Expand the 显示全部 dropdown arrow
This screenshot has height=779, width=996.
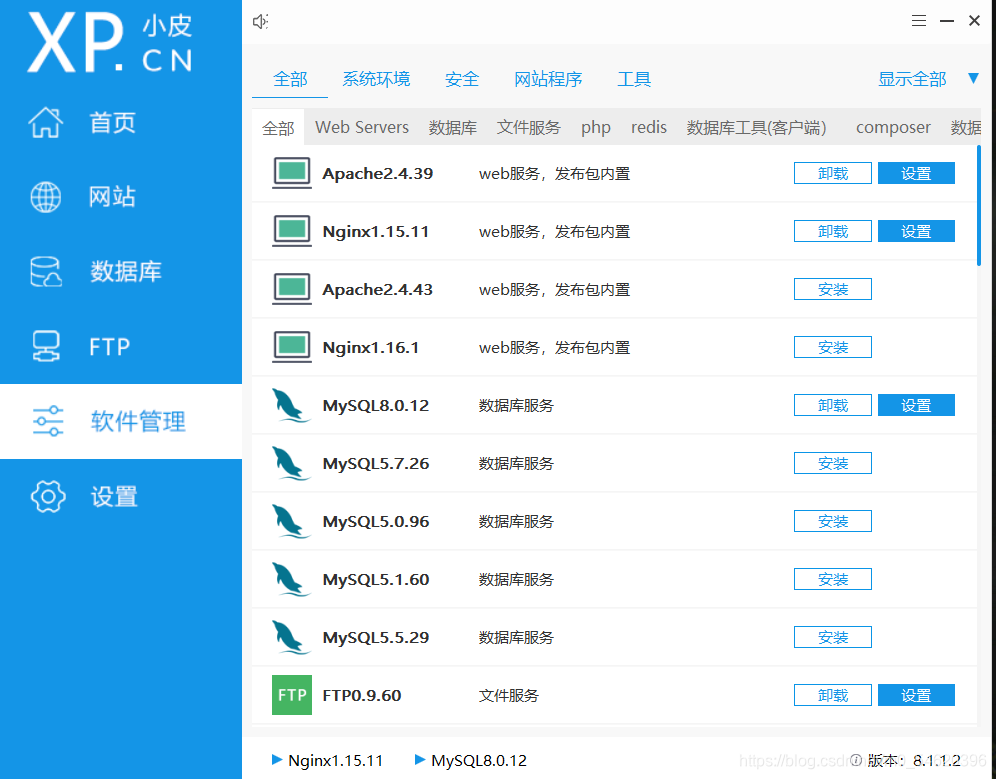click(973, 78)
